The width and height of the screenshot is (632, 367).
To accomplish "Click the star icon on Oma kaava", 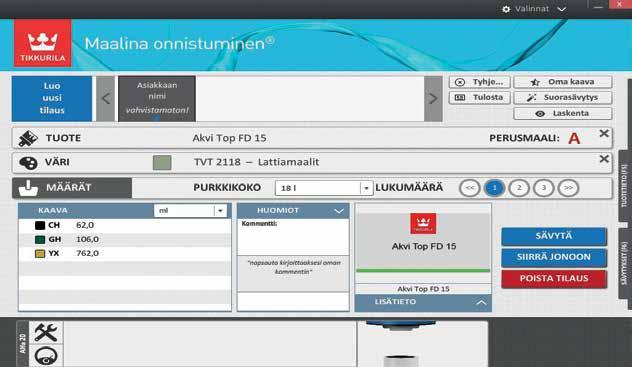I will coord(535,82).
